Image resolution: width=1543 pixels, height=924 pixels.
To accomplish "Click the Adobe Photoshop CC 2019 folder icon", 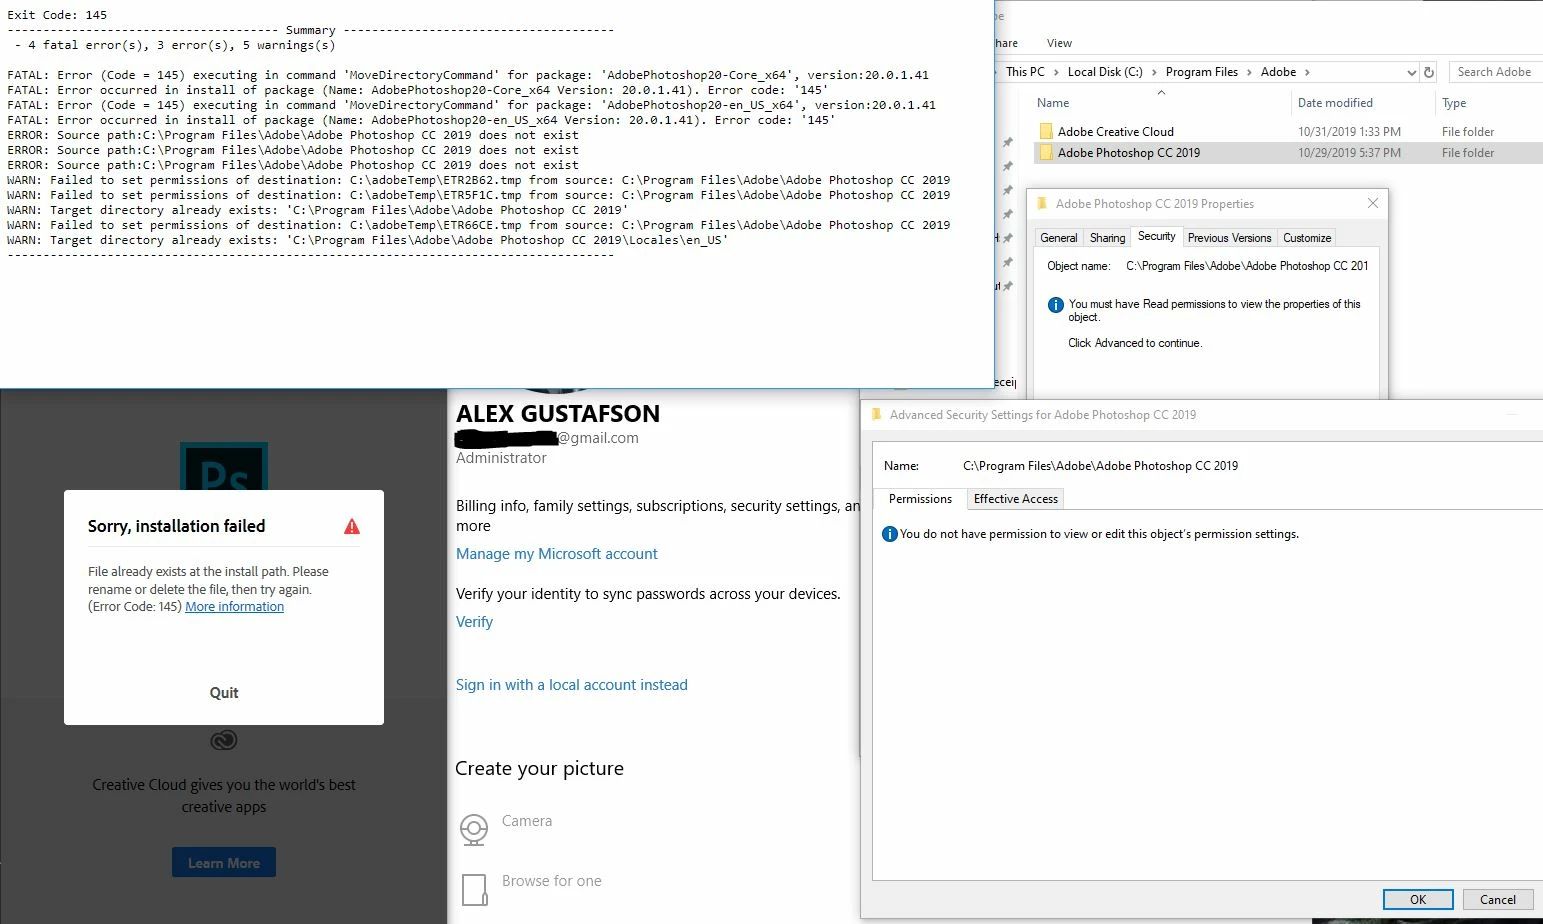I will coord(1046,153).
